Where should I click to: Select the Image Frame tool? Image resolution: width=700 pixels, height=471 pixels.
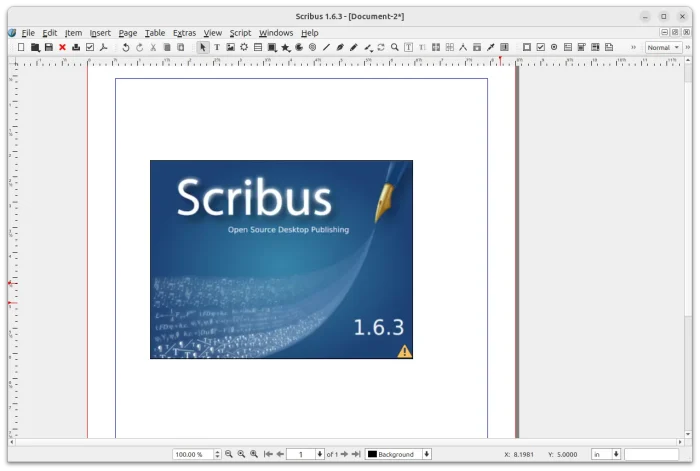coord(230,47)
